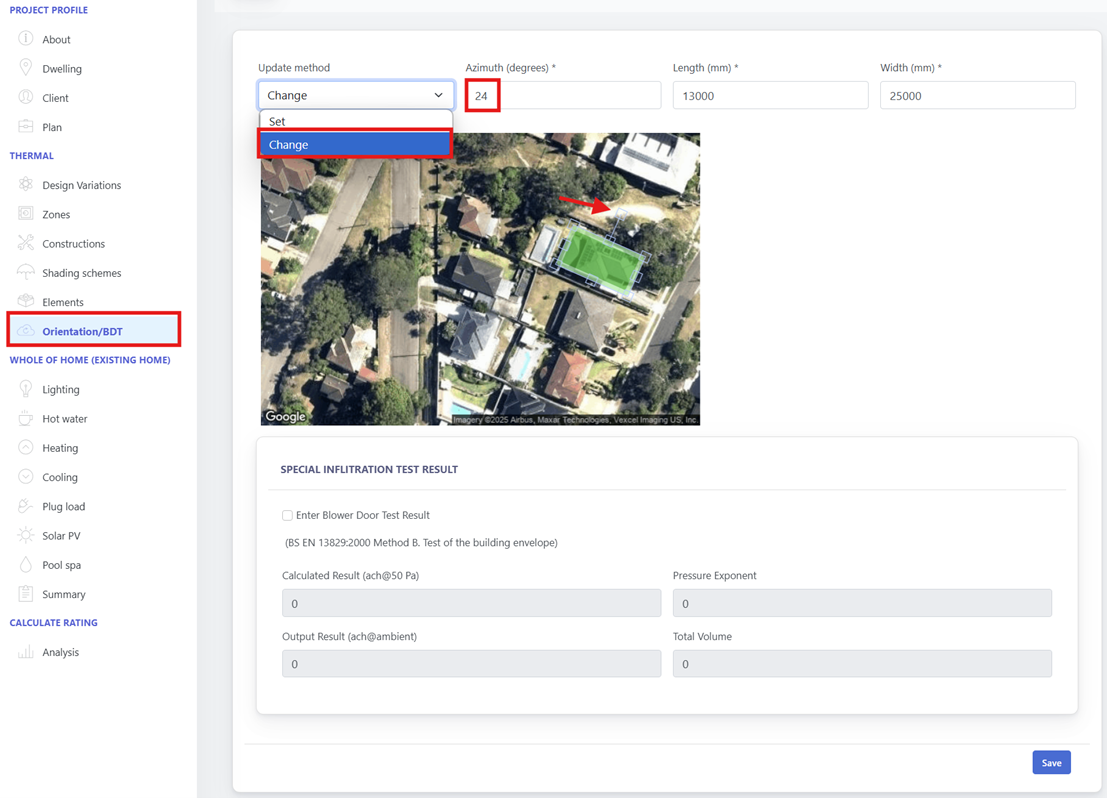Click the Design Variations atom icon
Screen dimensions: 1107x798
click(25, 184)
